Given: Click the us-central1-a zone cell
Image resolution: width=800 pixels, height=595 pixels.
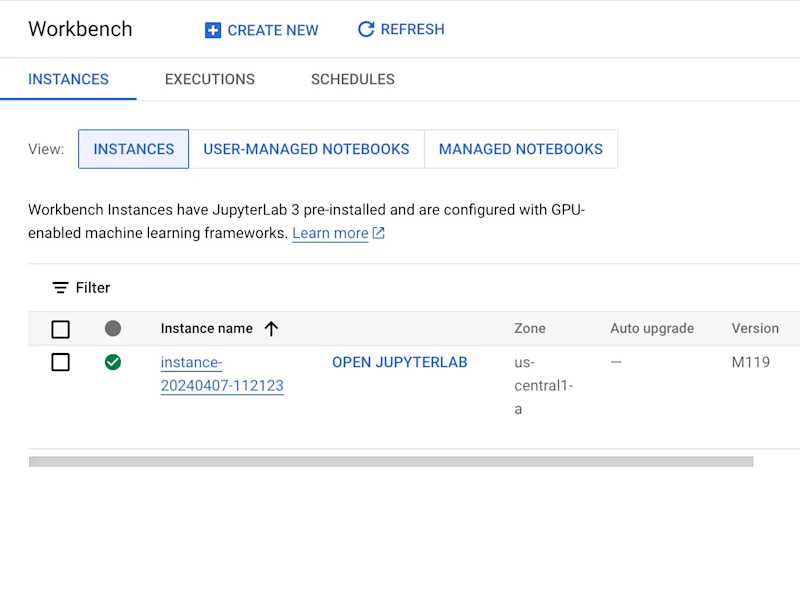Looking at the screenshot, I should (544, 386).
